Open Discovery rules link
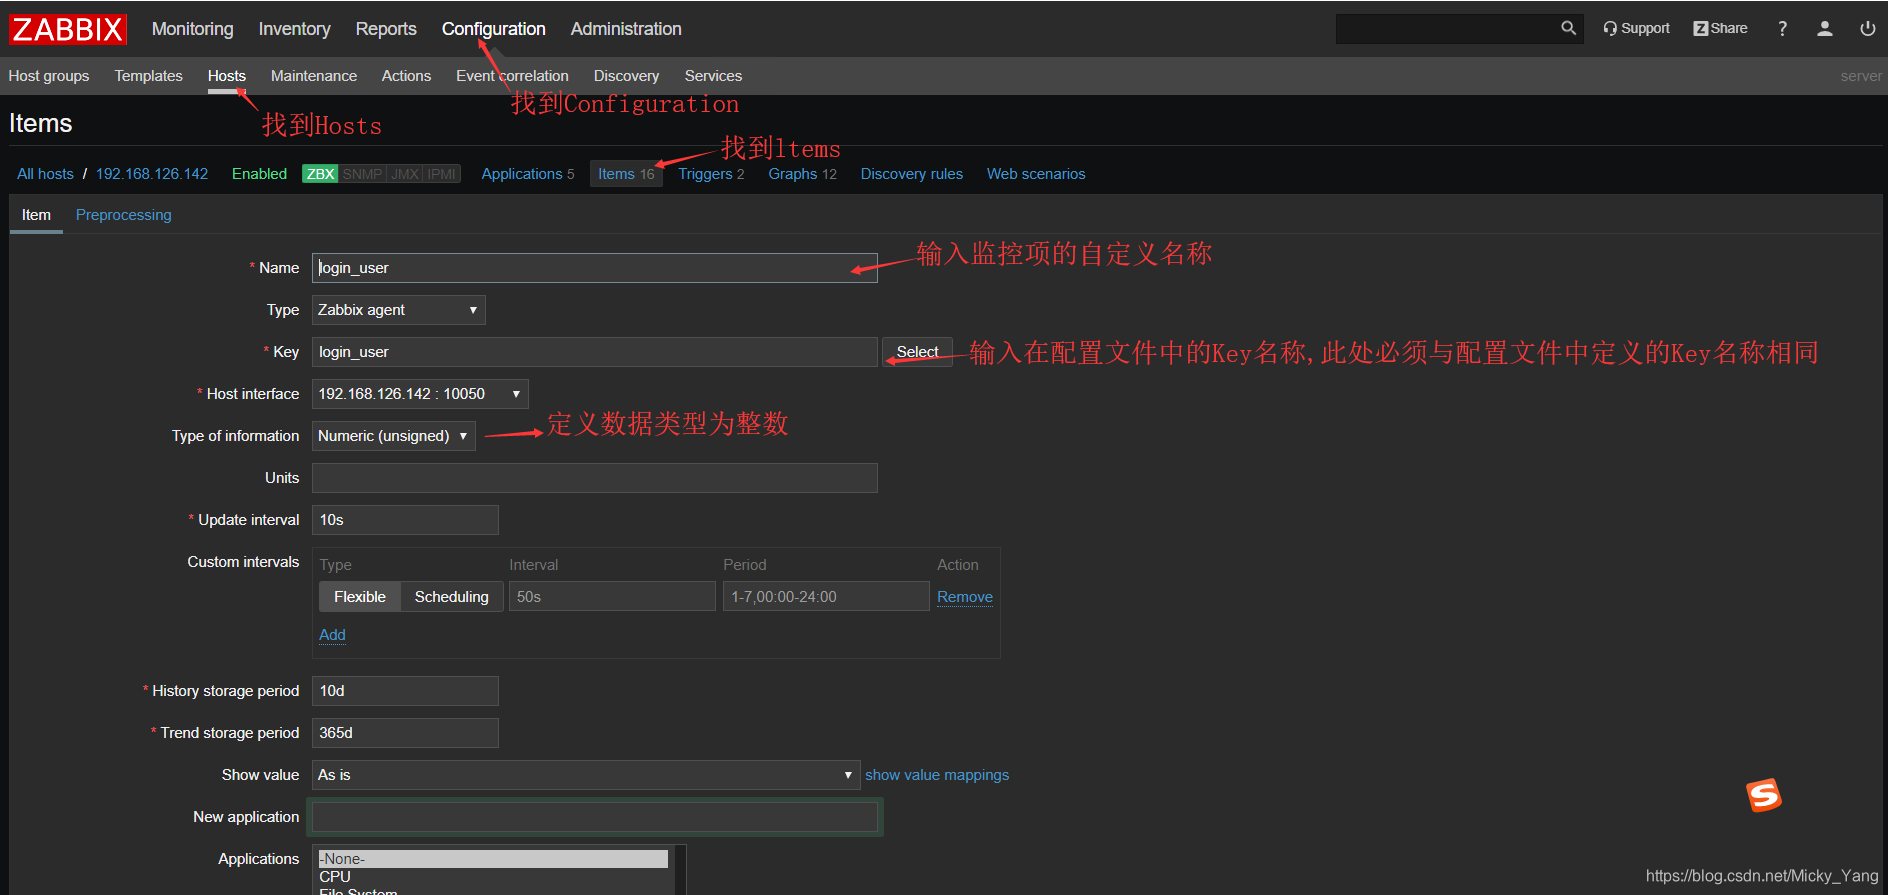This screenshot has height=895, width=1888. click(912, 174)
